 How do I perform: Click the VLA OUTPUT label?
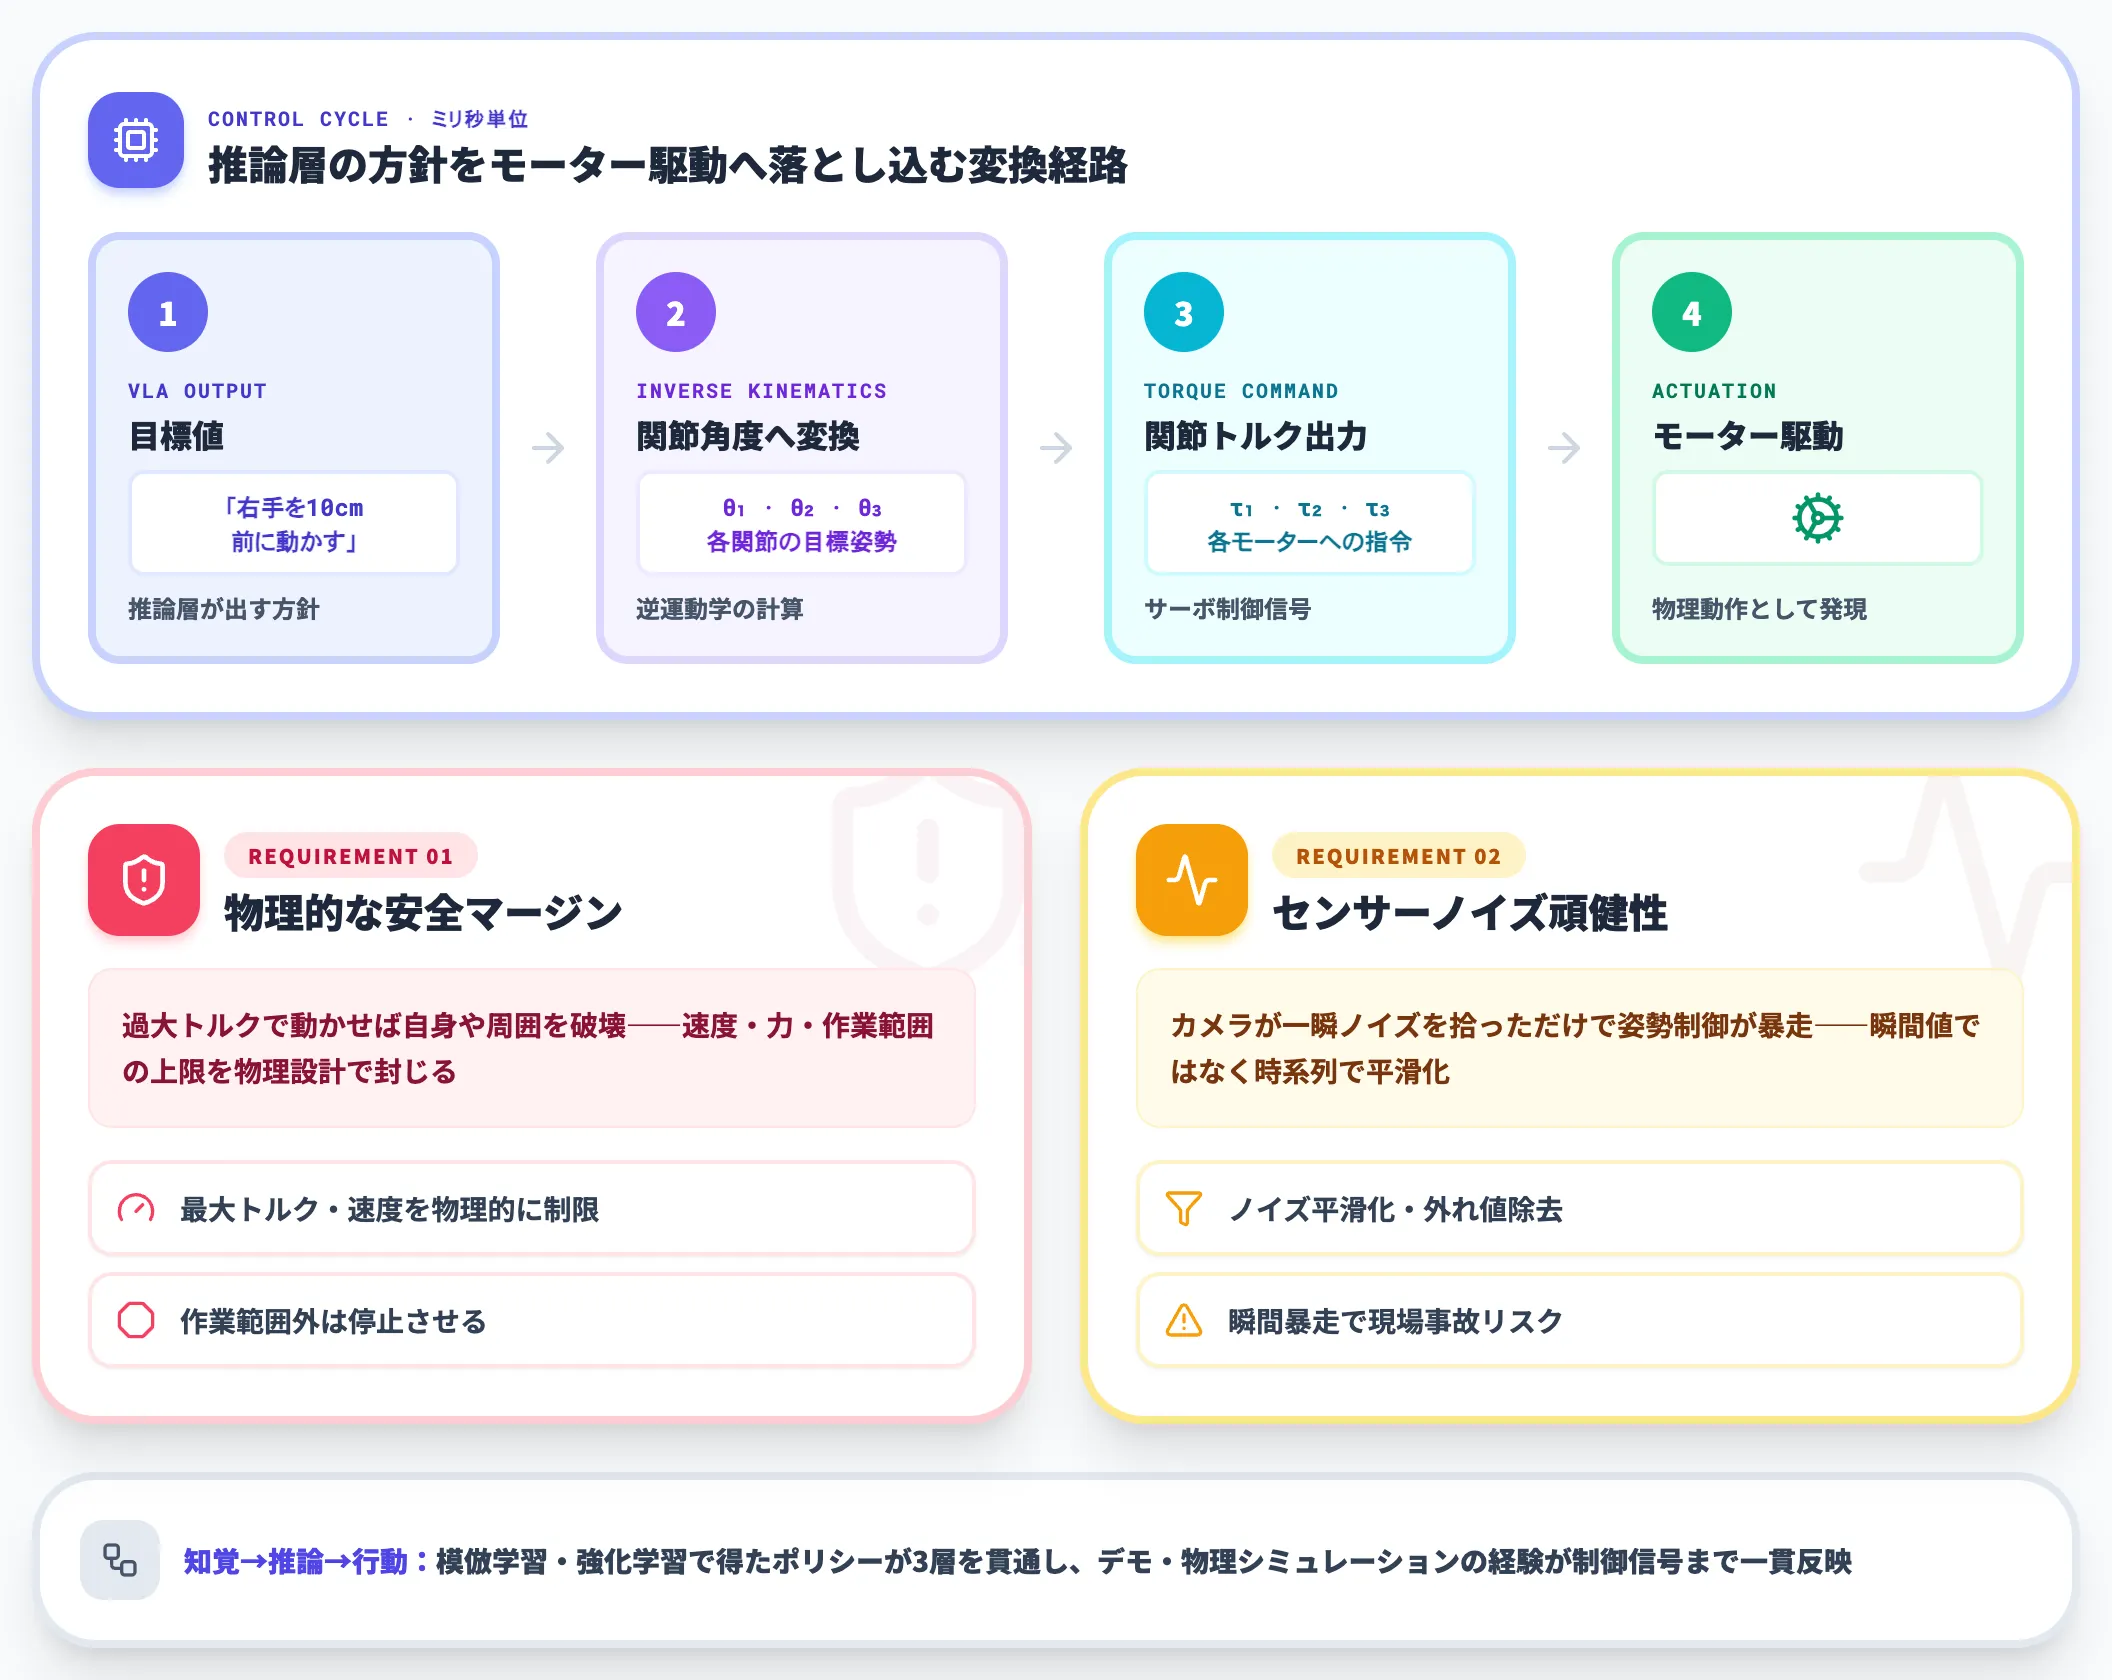pos(197,391)
